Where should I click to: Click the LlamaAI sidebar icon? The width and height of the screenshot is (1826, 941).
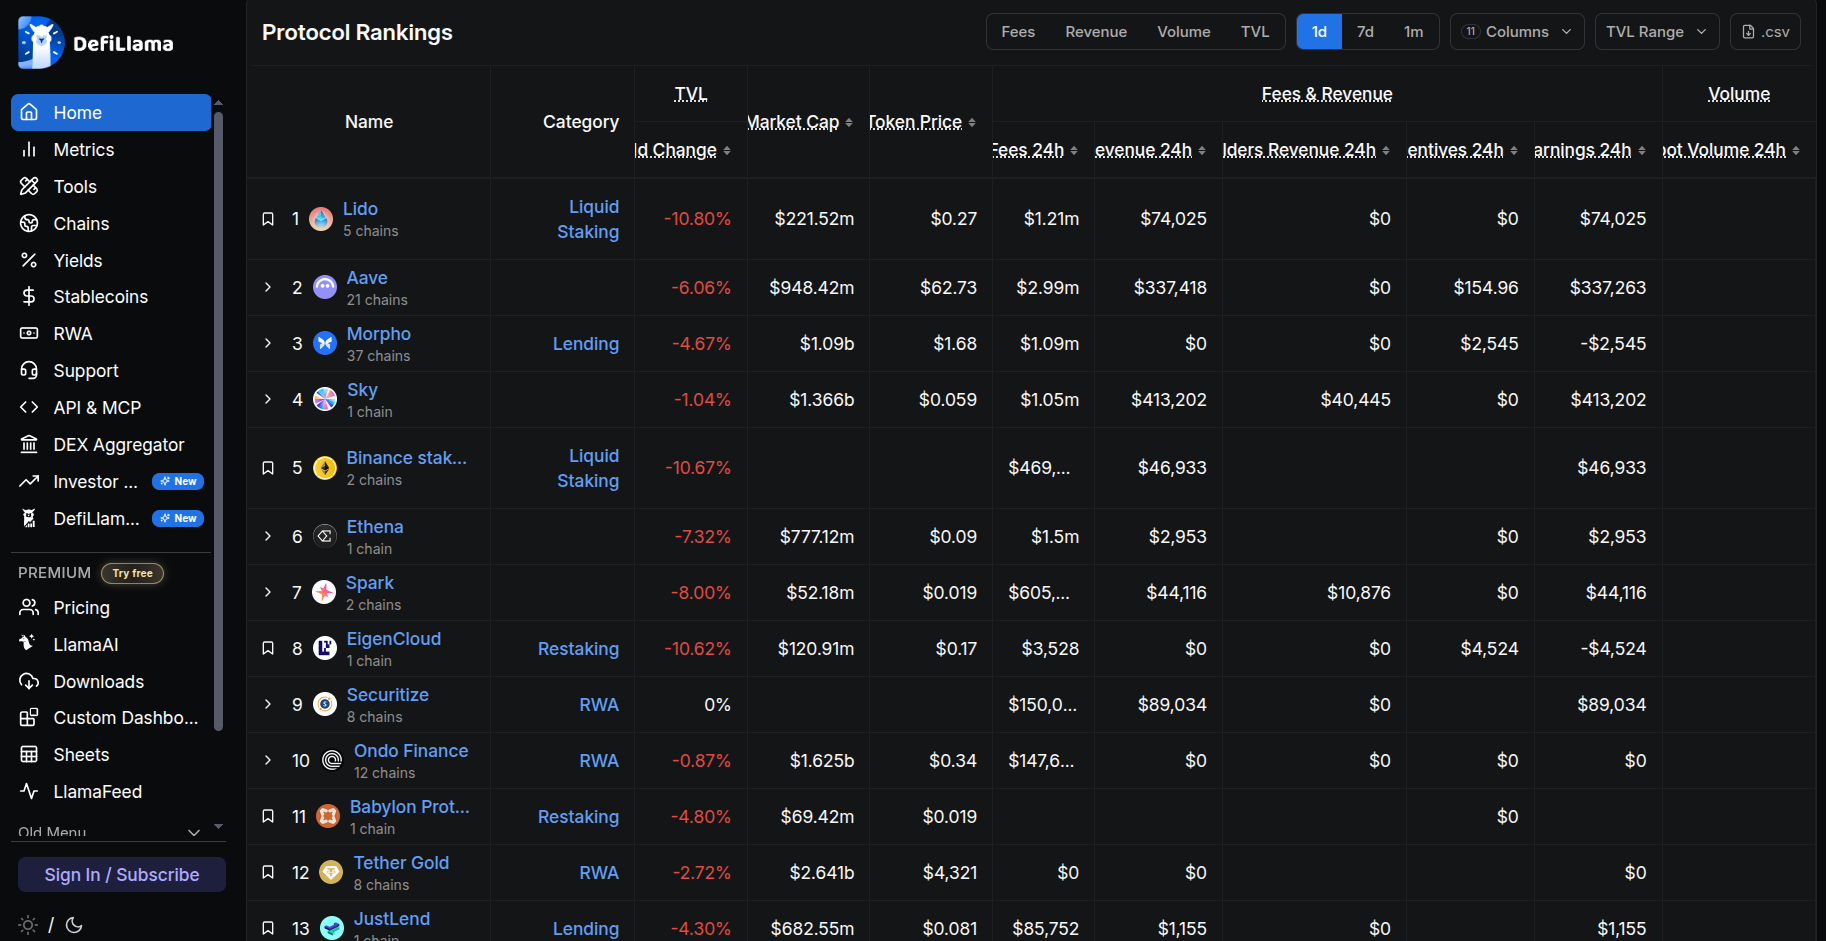(29, 645)
